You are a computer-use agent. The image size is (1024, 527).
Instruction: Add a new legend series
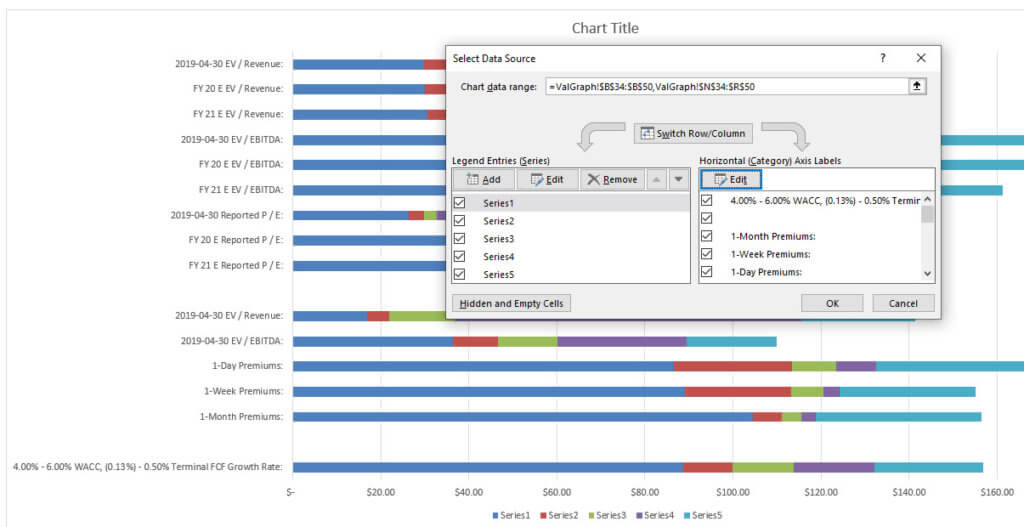coord(484,180)
